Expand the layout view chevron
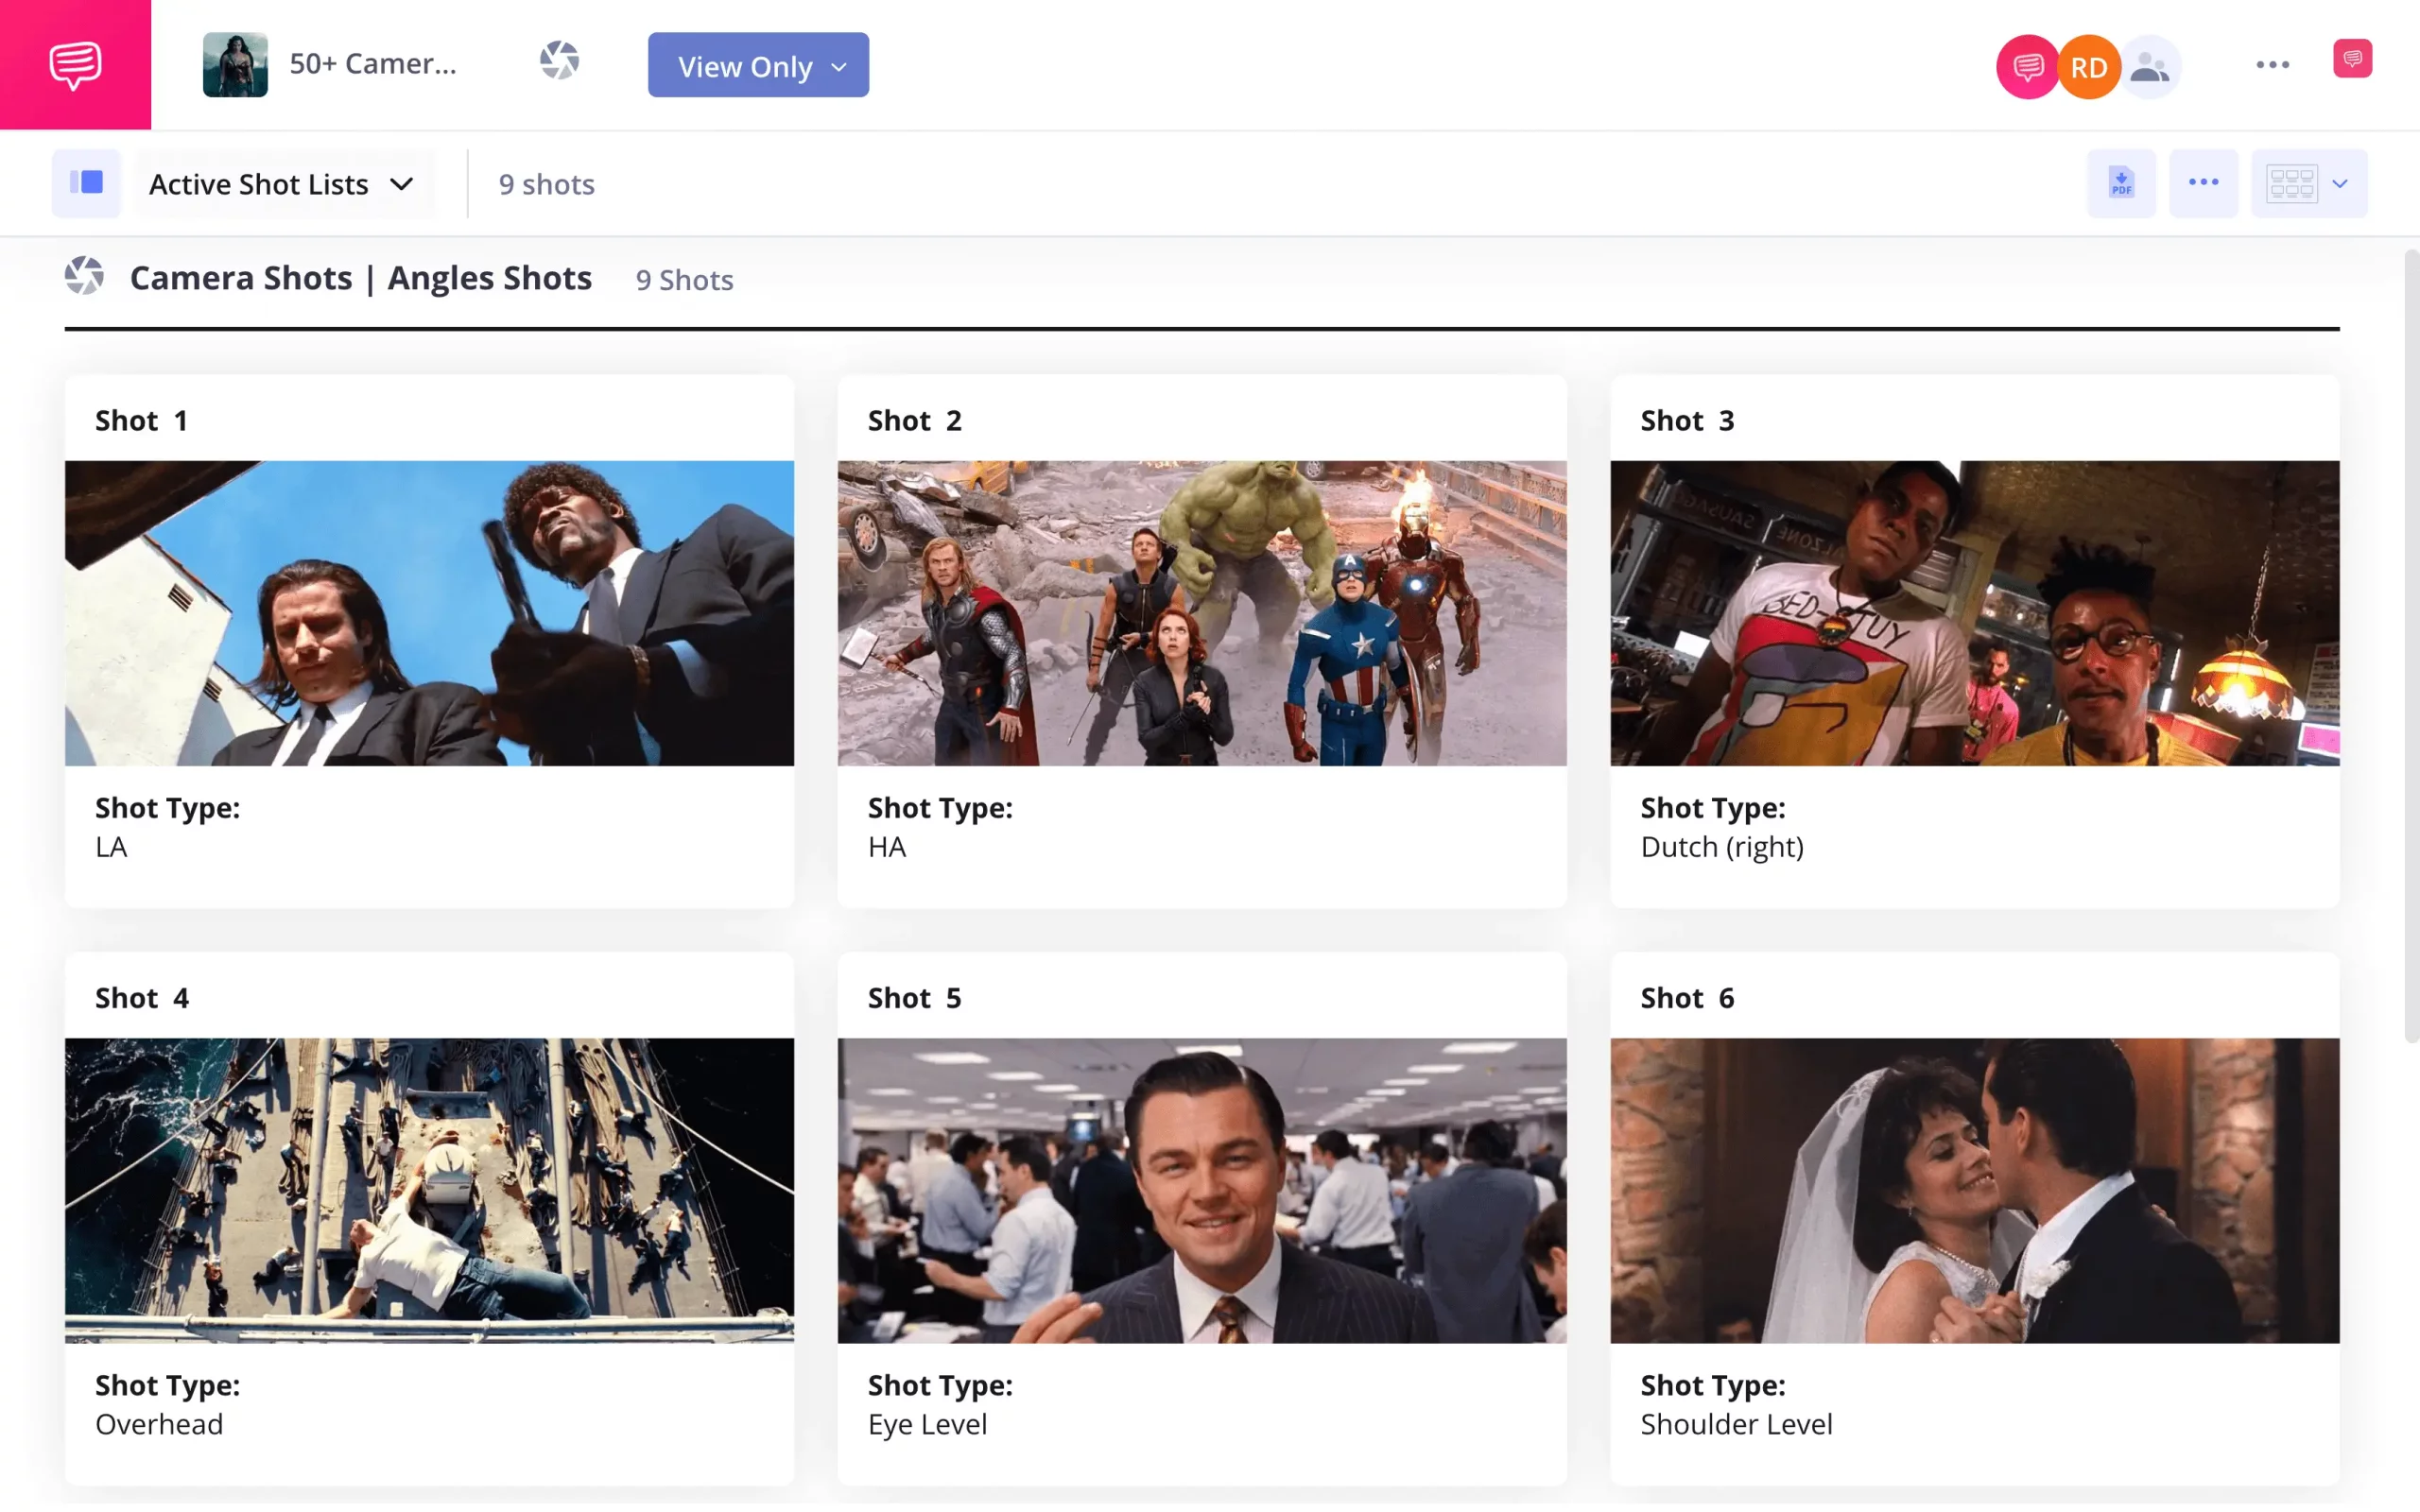The width and height of the screenshot is (2420, 1512). pos(2340,184)
